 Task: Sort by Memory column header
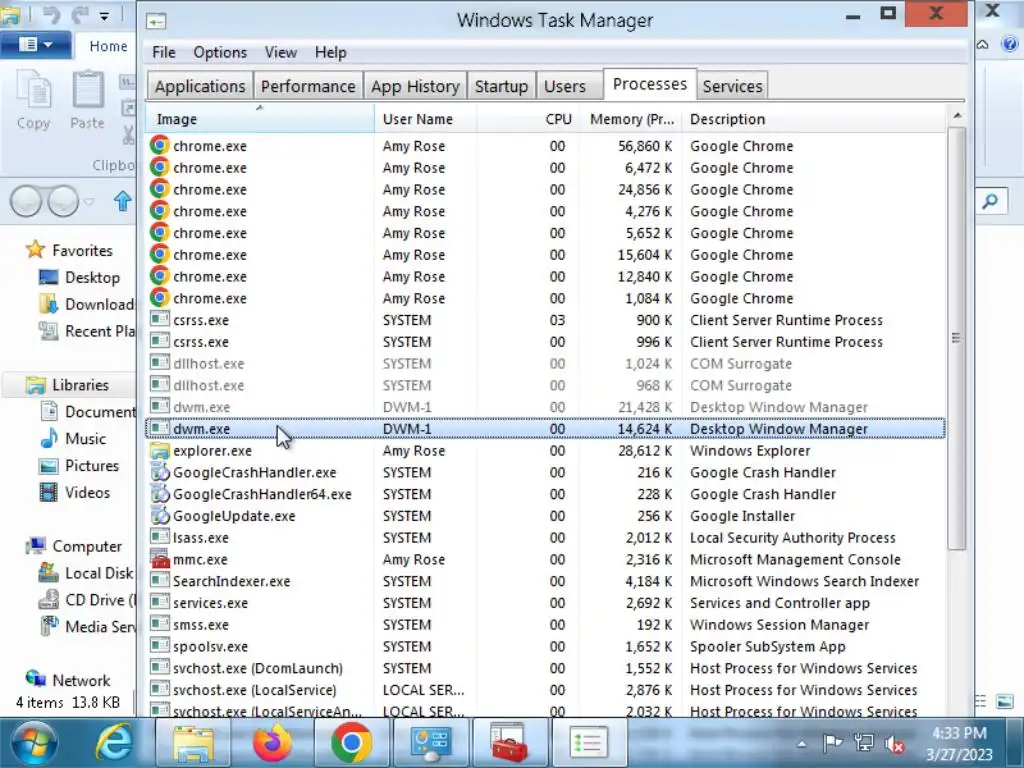[x=631, y=119]
